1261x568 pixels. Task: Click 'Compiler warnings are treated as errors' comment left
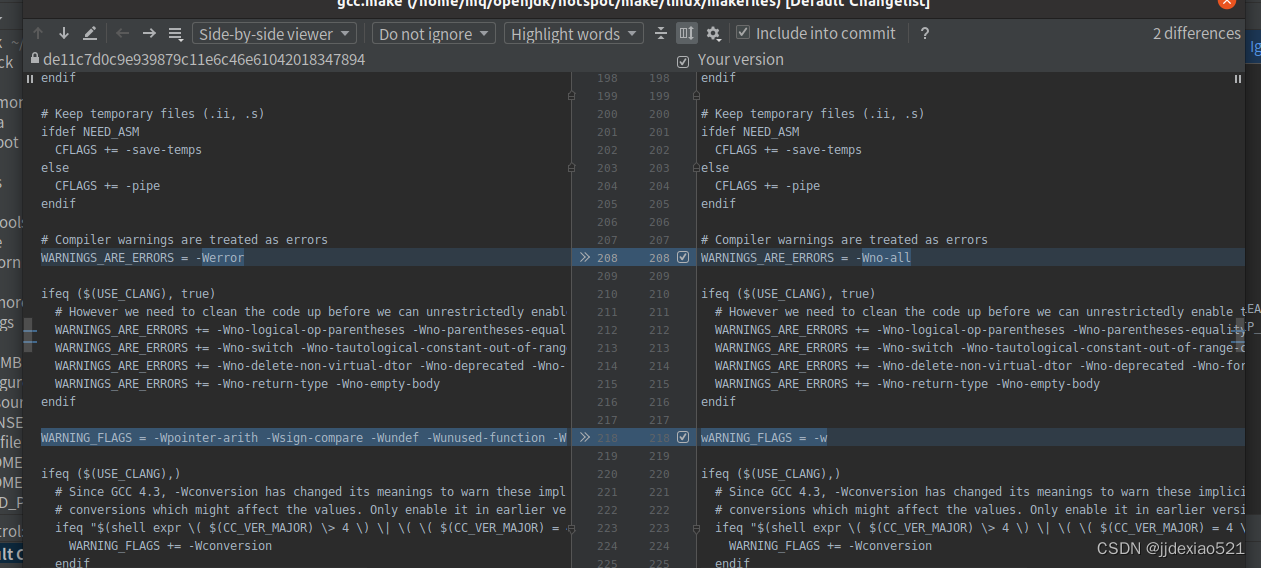[184, 239]
